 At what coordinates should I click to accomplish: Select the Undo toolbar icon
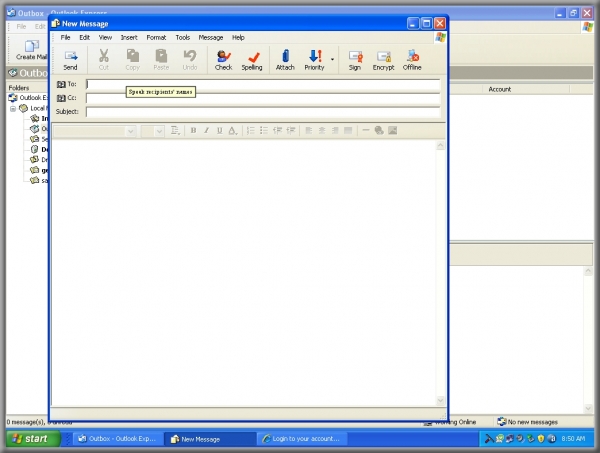190,60
